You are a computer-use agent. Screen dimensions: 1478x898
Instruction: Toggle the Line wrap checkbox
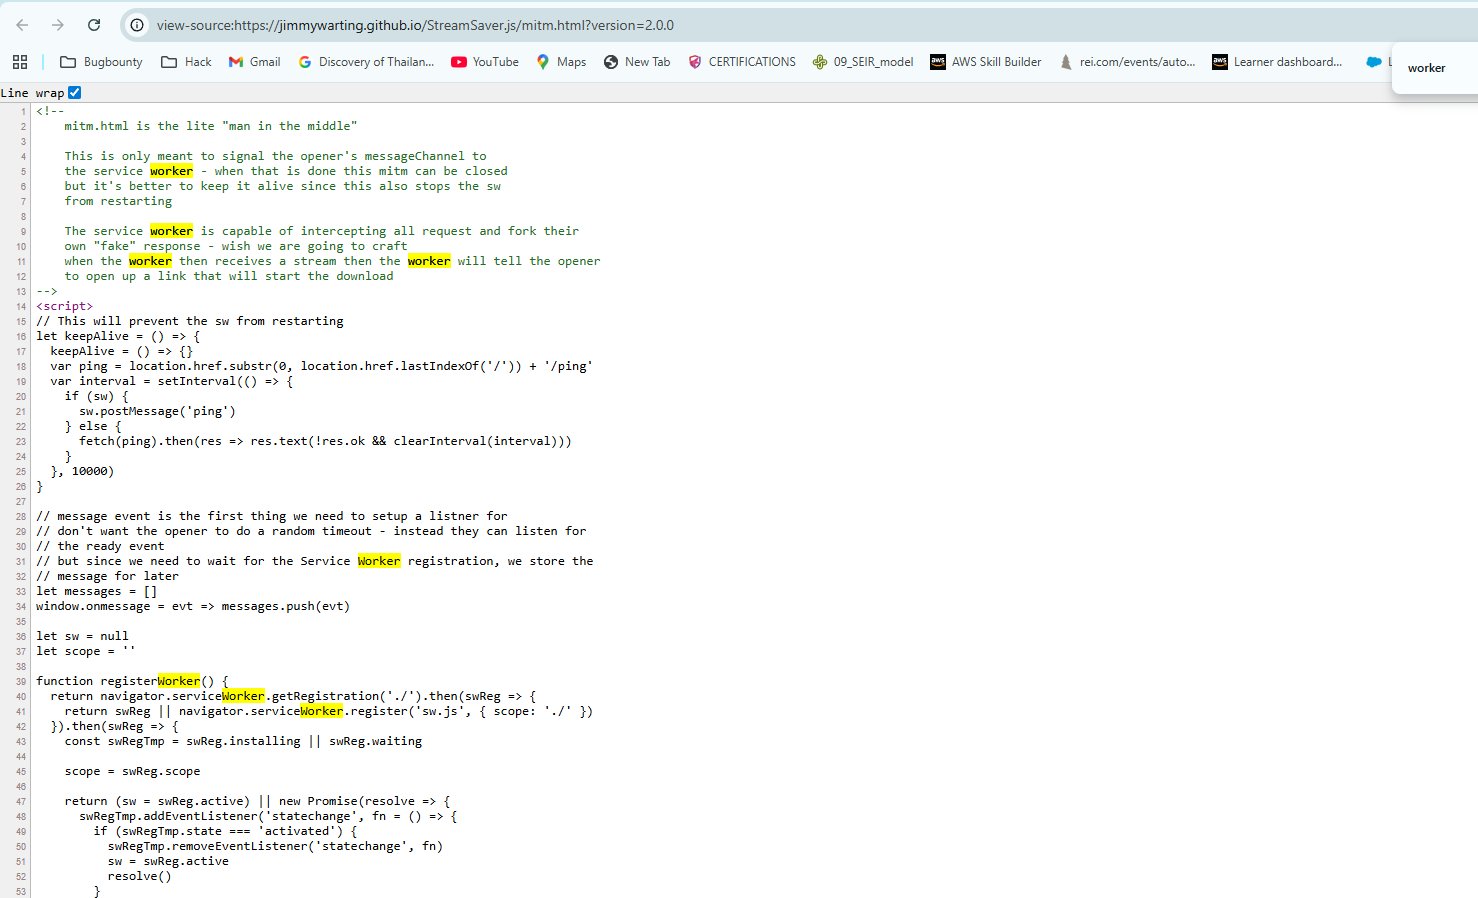pos(75,93)
